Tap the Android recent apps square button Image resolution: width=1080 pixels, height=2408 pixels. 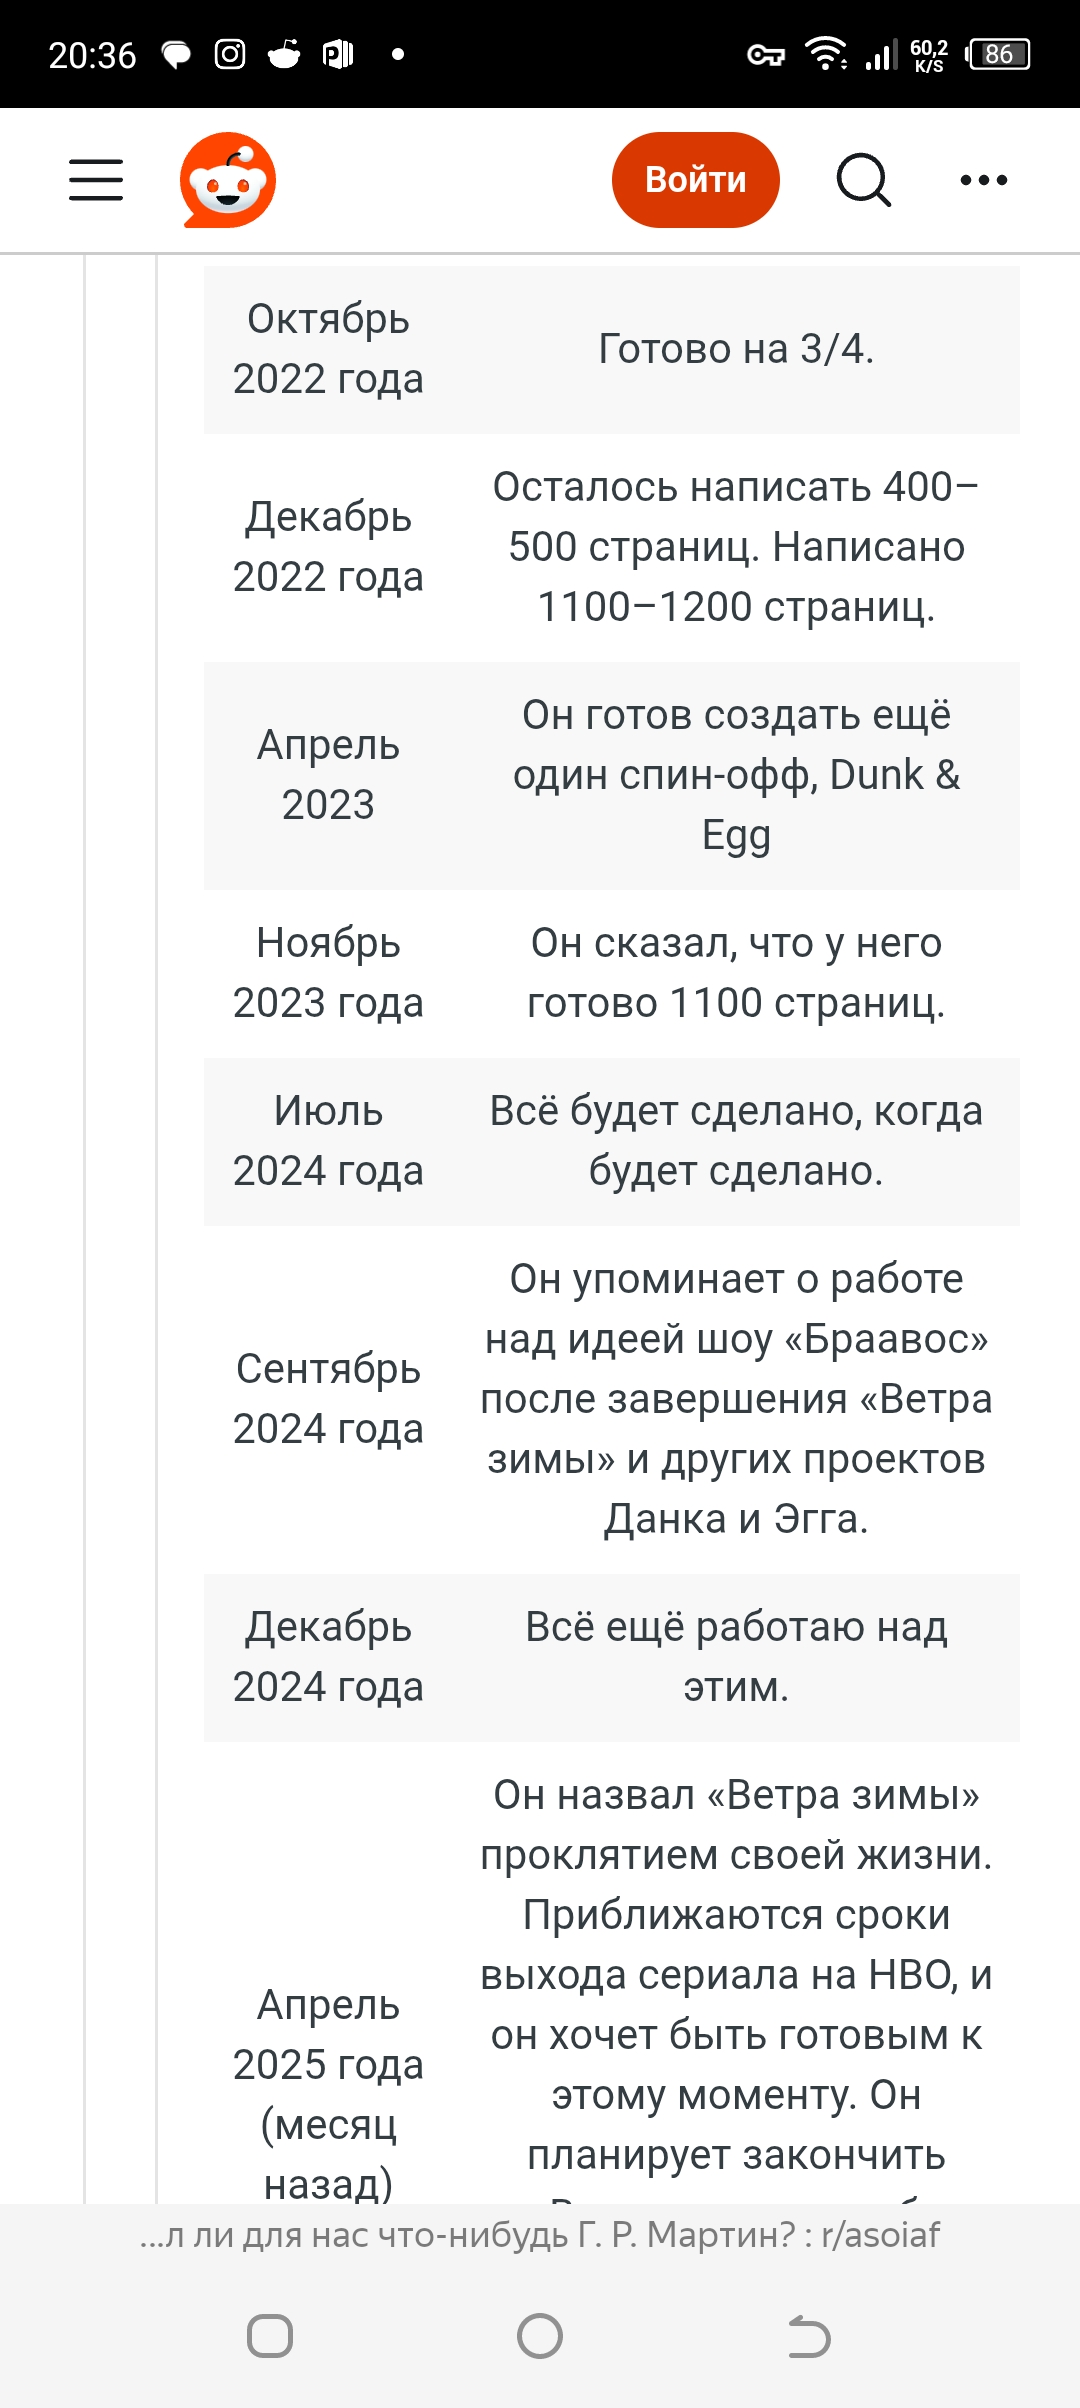coord(270,2337)
